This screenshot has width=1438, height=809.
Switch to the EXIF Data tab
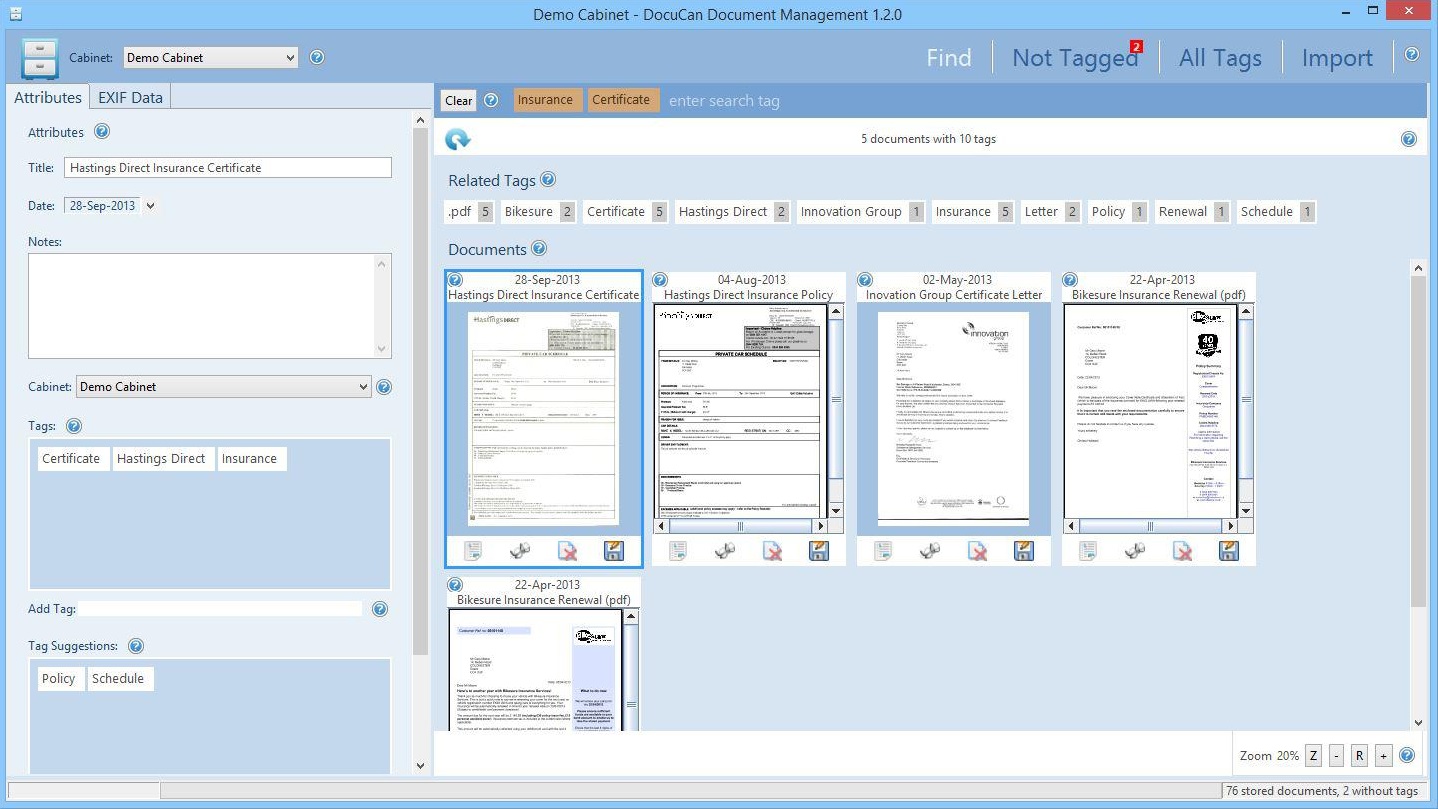(130, 97)
